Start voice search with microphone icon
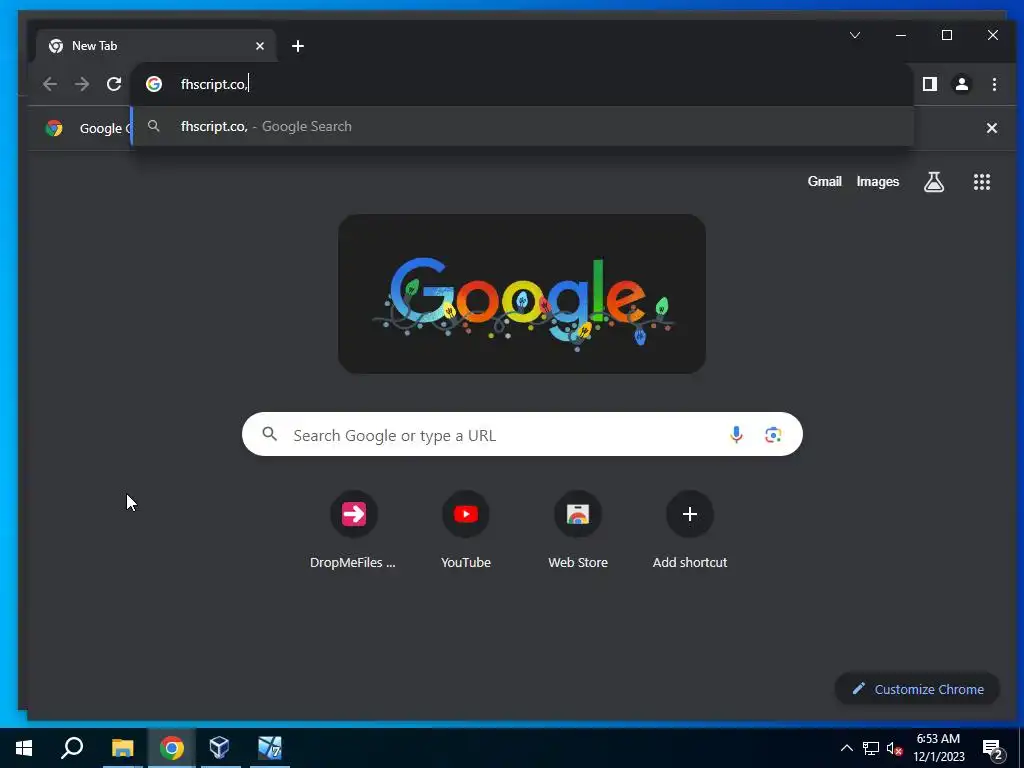Screen dimensions: 1024x768 (x=736, y=434)
